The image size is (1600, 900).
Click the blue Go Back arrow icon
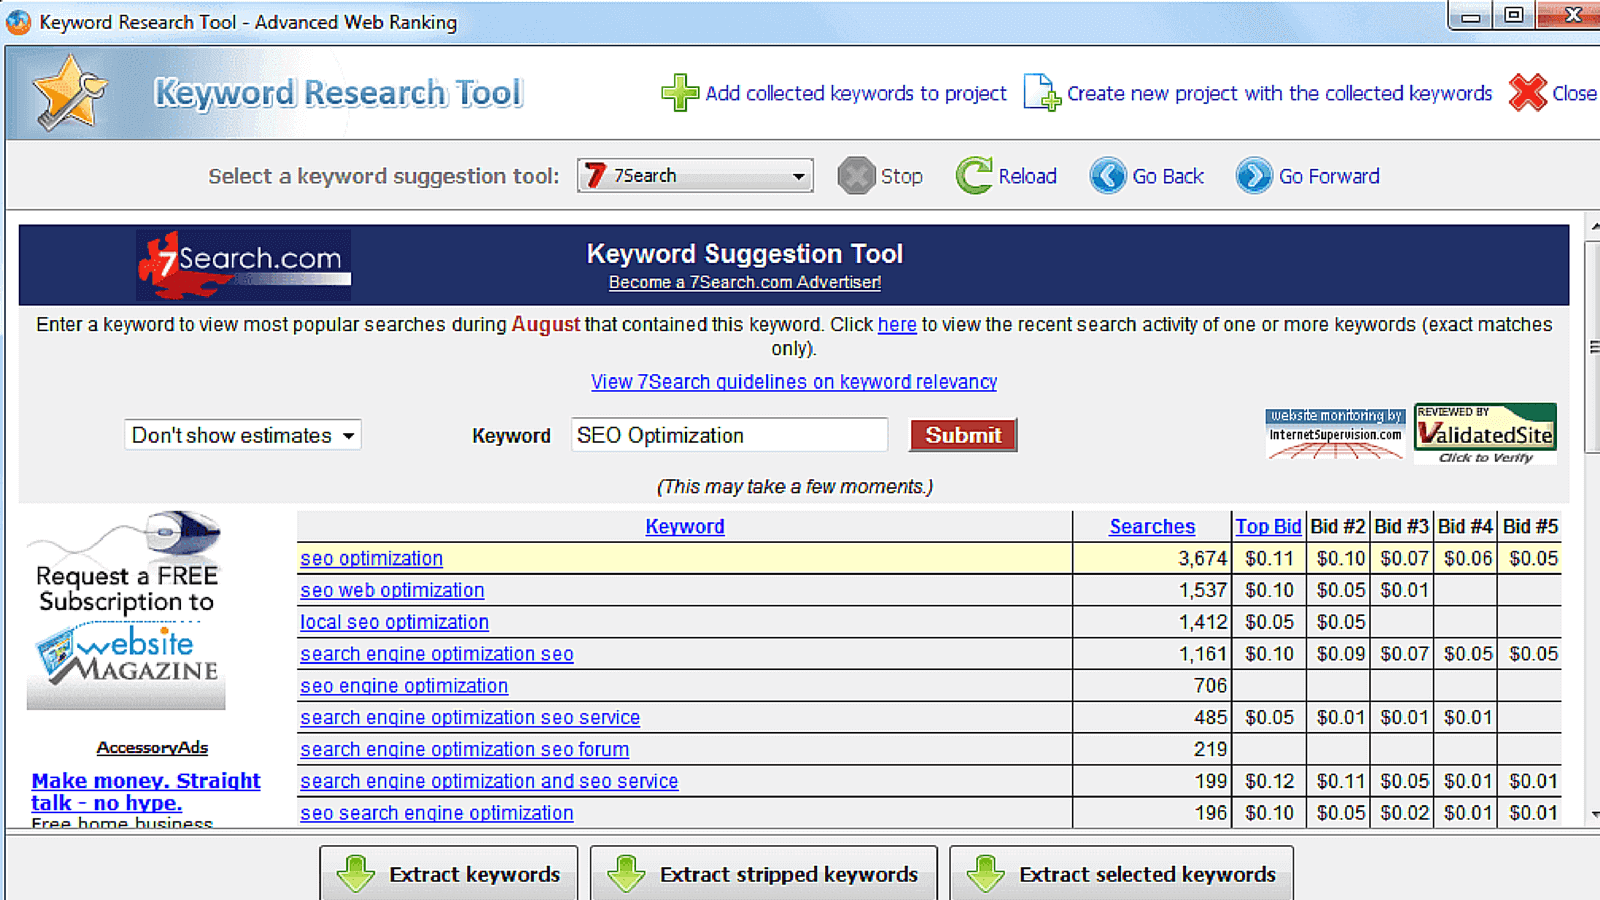pos(1108,176)
